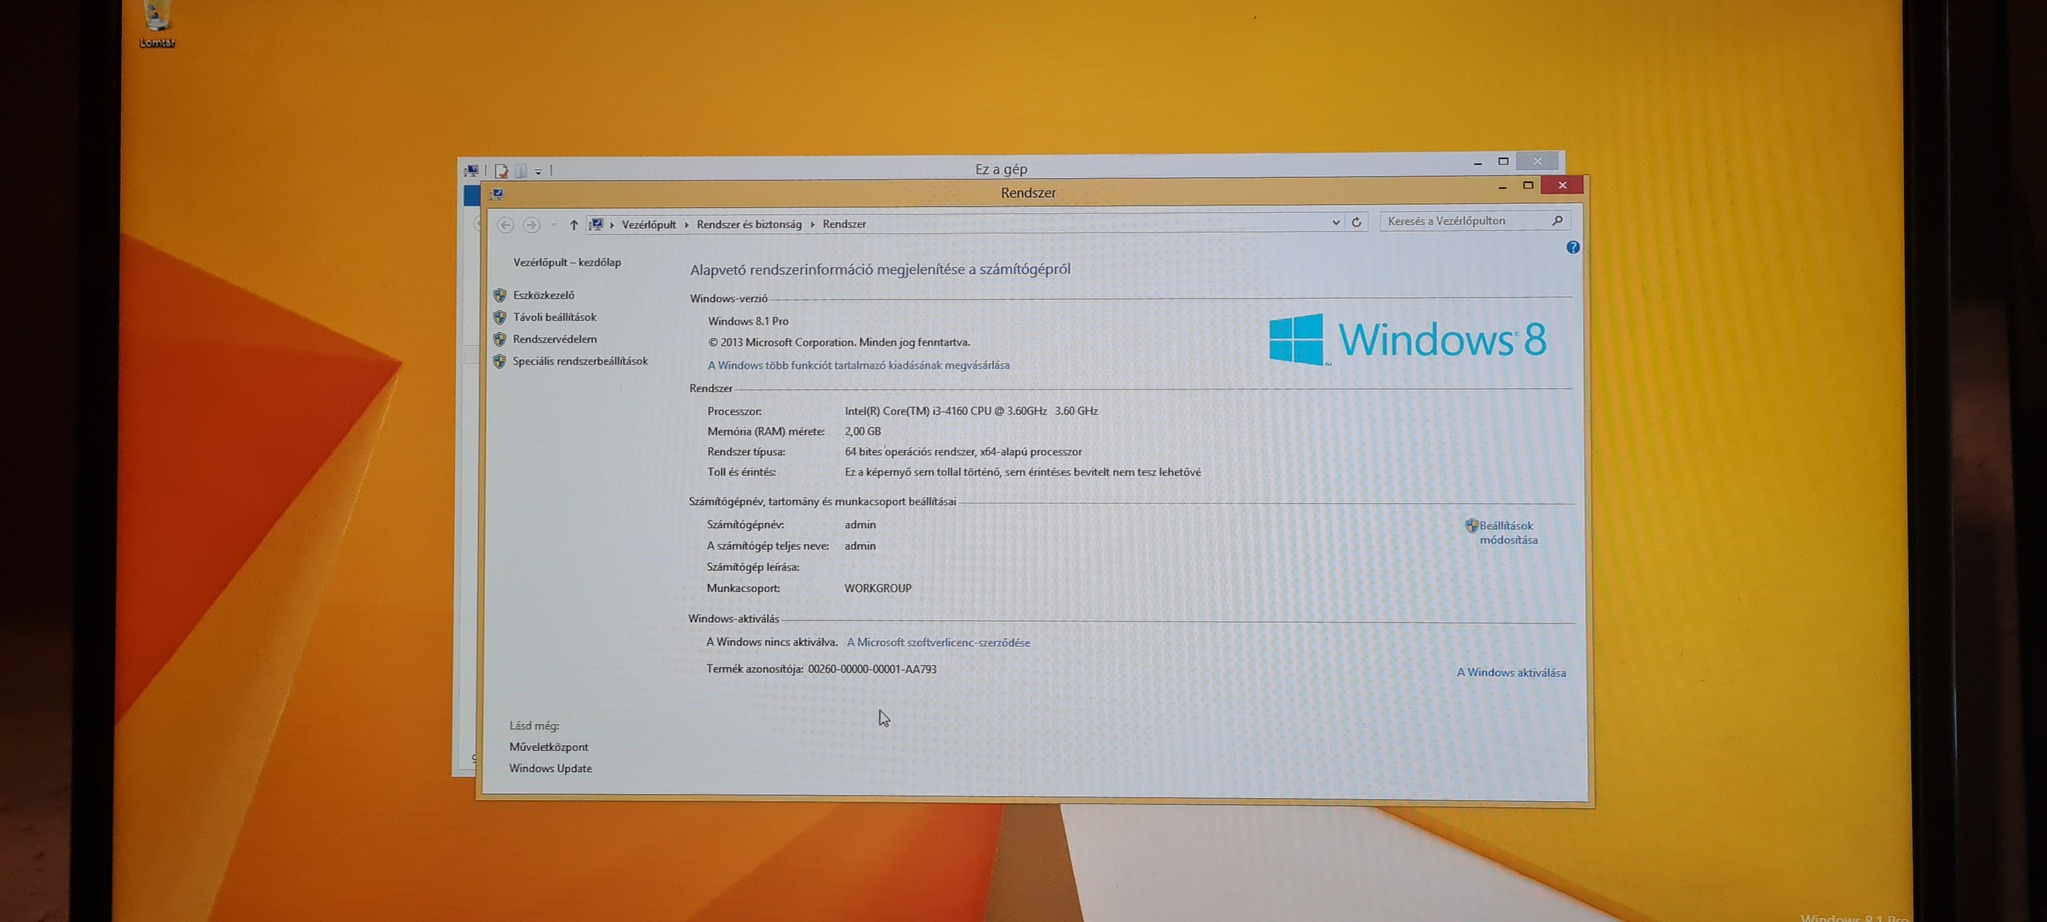This screenshot has height=922, width=2047.
Task: Expand the chevron after Rendszer és biztonság
Action: coord(812,225)
